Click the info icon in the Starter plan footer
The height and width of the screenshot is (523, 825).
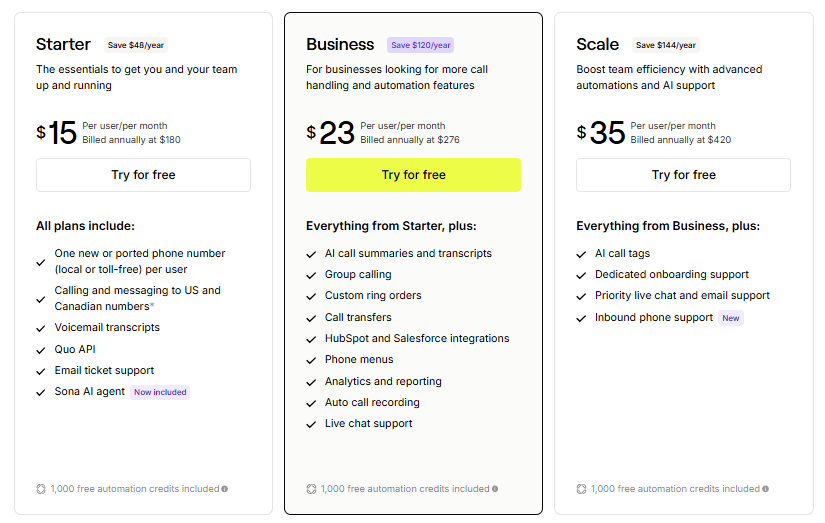pyautogui.click(x=225, y=489)
